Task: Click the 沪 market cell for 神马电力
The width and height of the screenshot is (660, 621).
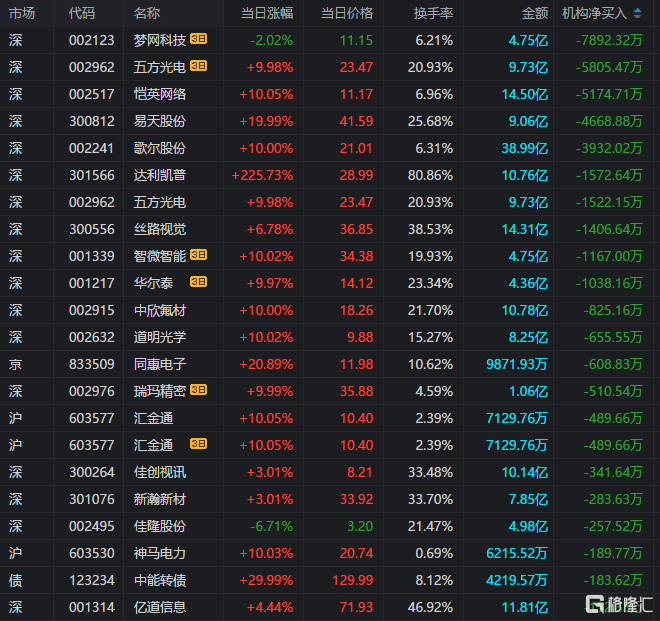Action: coord(16,553)
